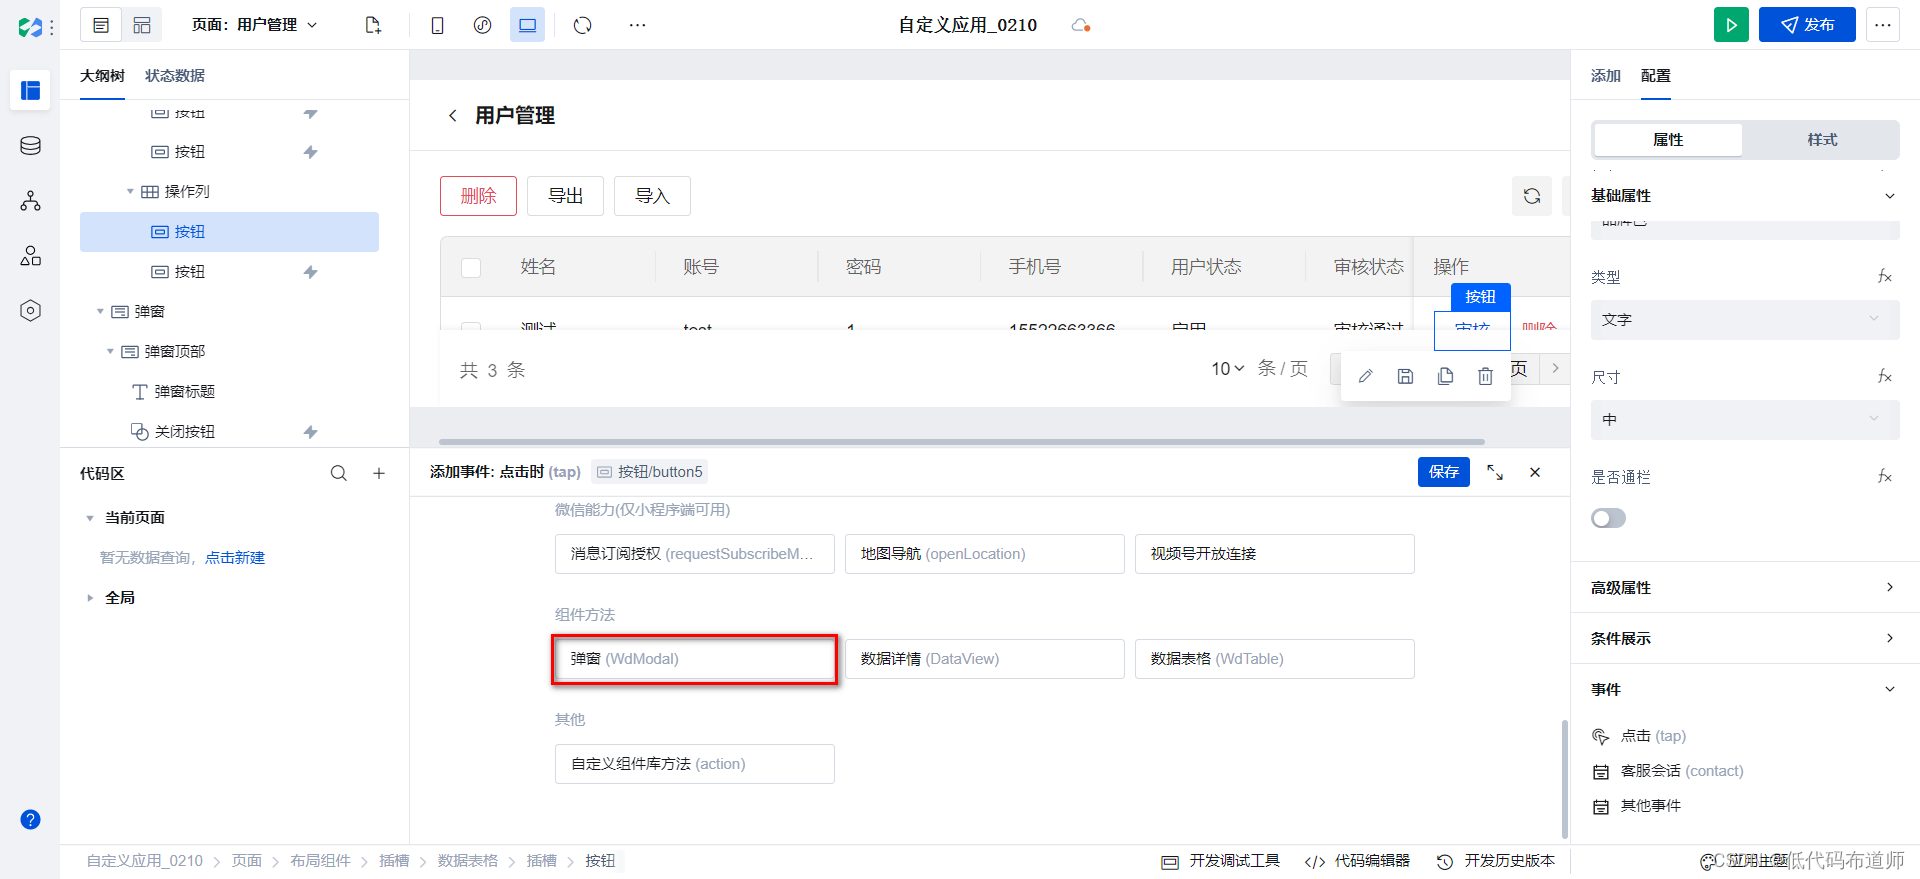Open the pages panel in left sidebar

[30, 90]
